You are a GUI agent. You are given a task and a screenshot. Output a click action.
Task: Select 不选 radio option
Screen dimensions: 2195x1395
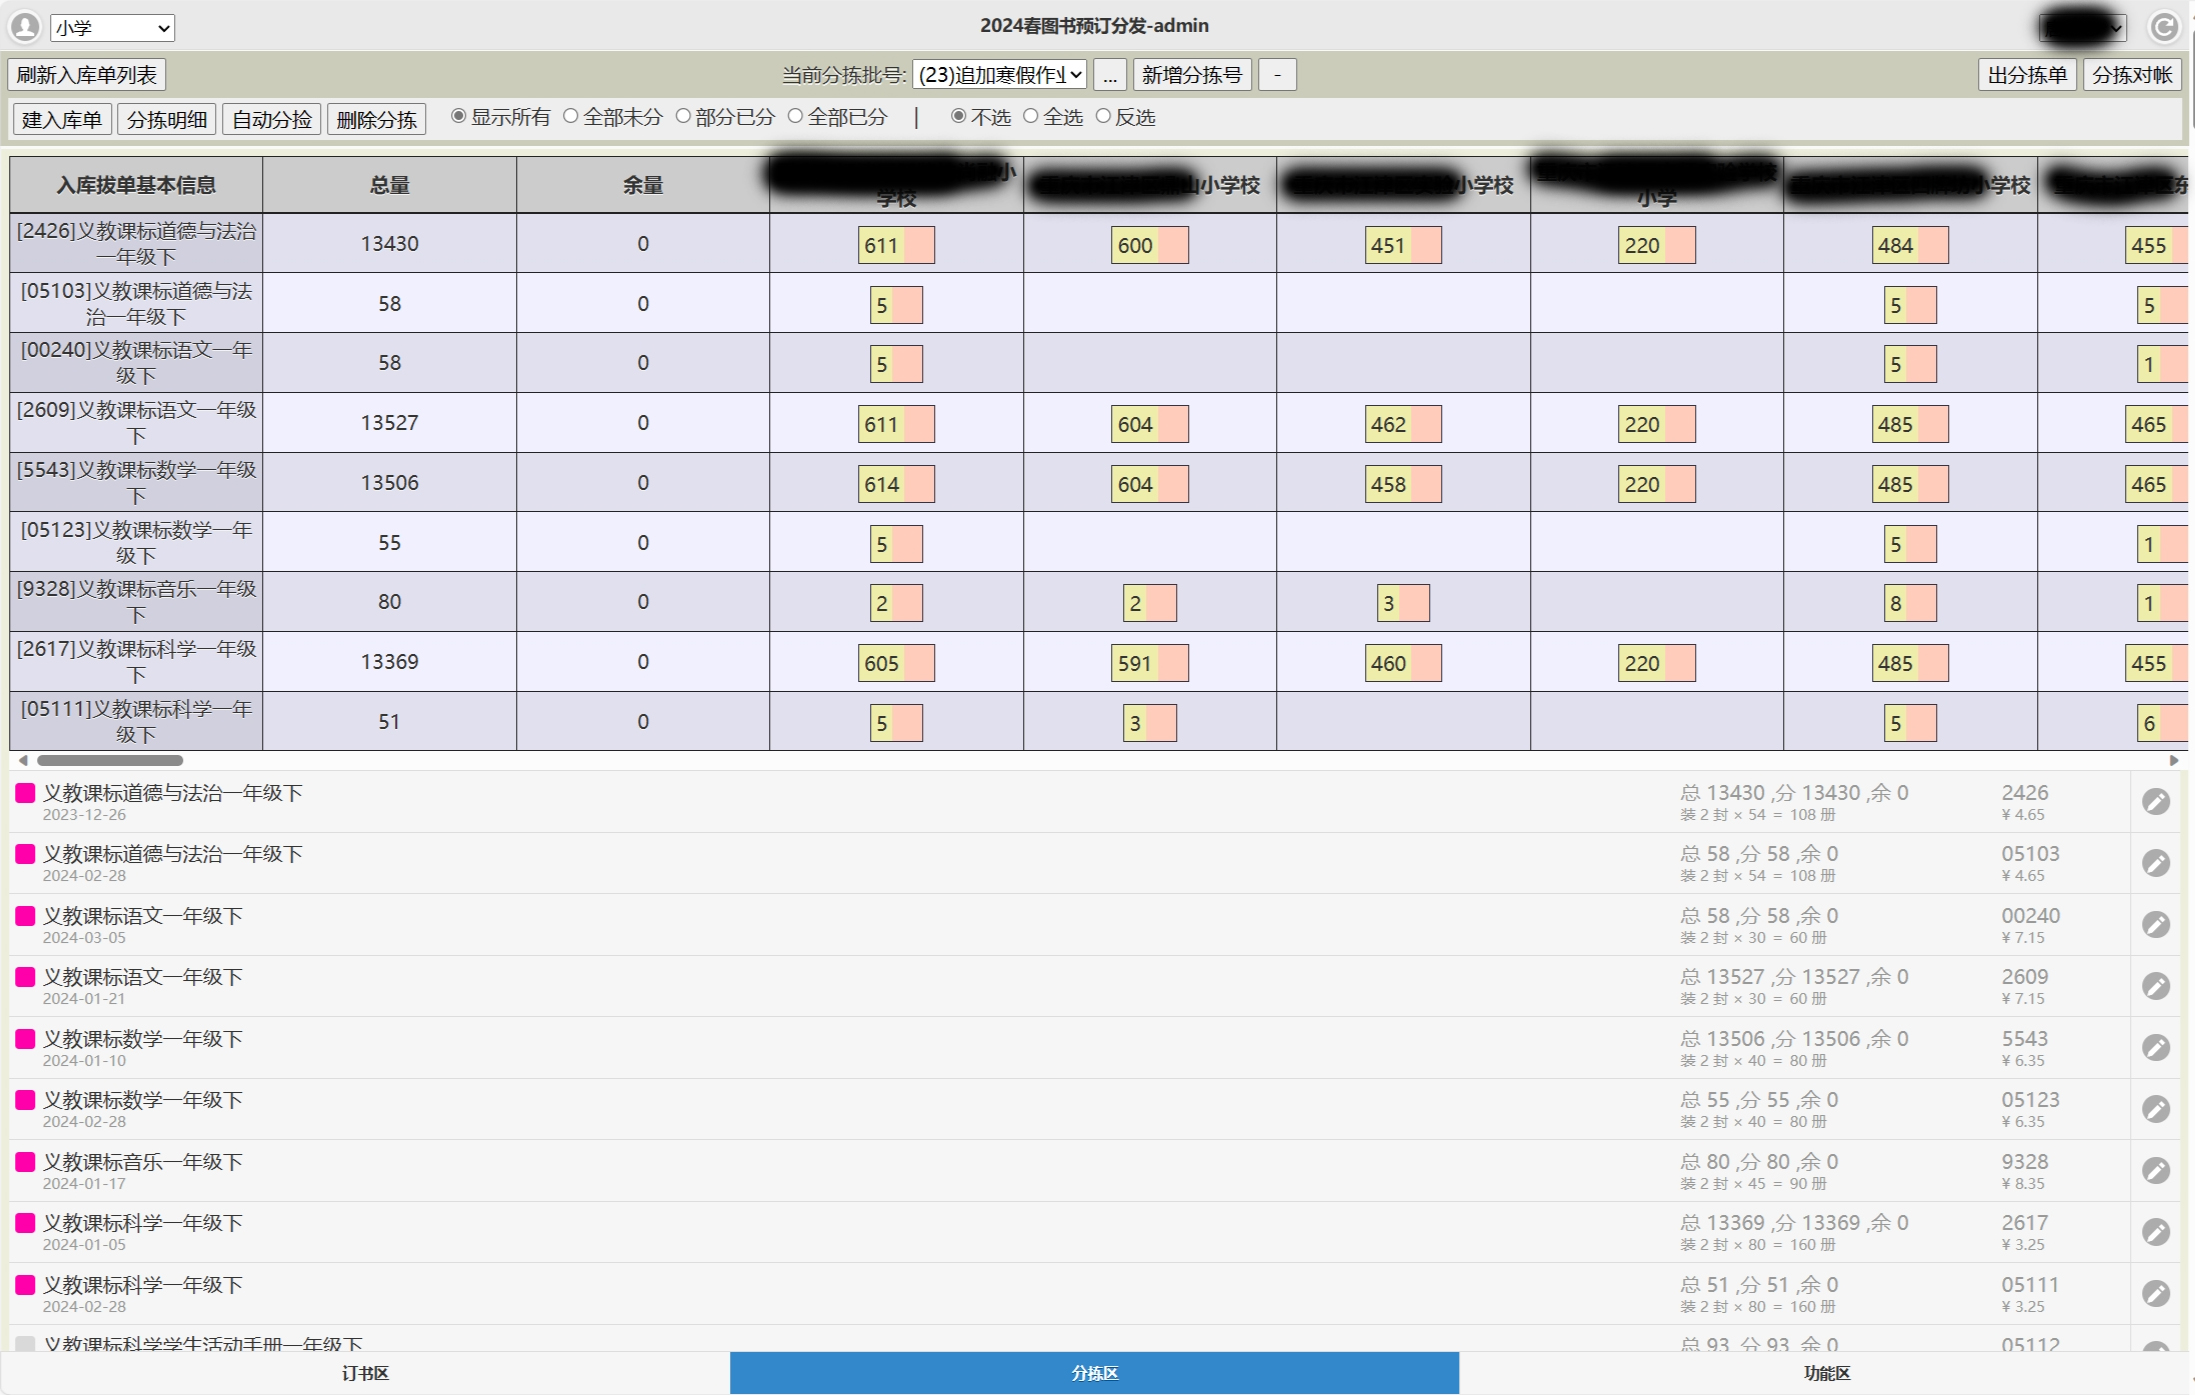coord(958,116)
